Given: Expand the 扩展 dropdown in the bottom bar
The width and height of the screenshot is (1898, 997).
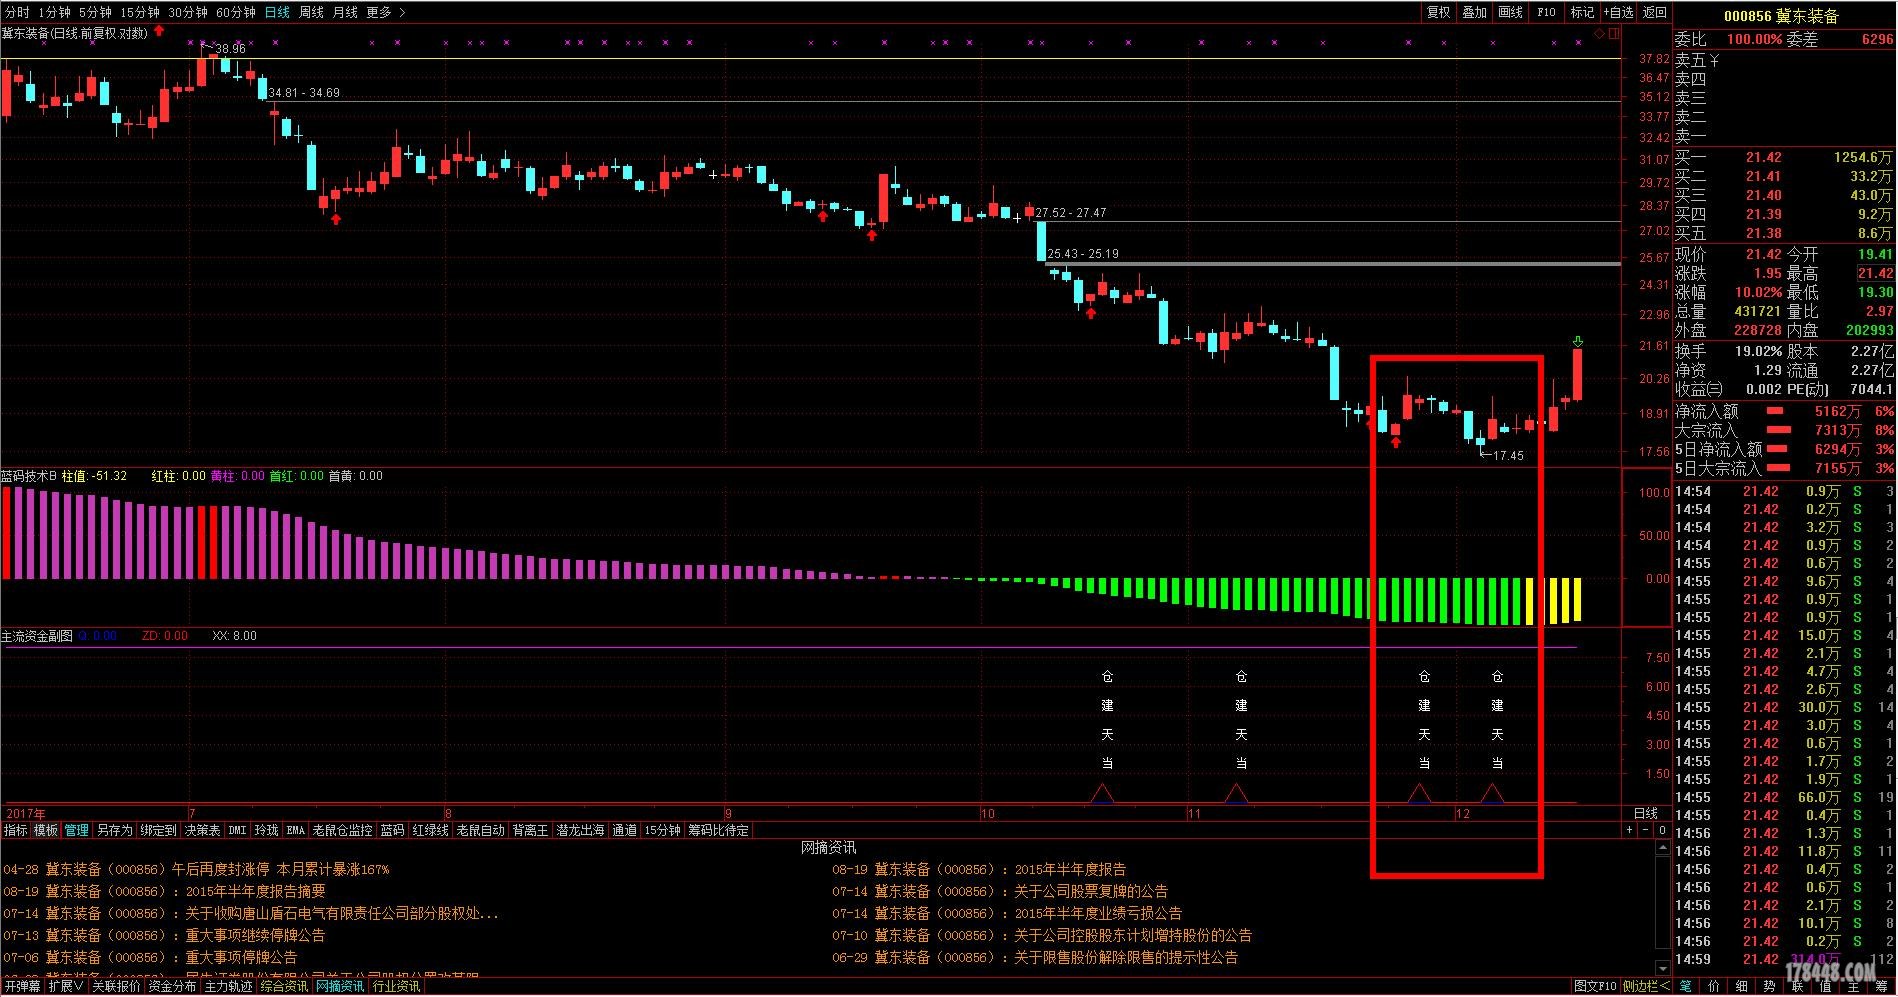Looking at the screenshot, I should click(x=66, y=986).
